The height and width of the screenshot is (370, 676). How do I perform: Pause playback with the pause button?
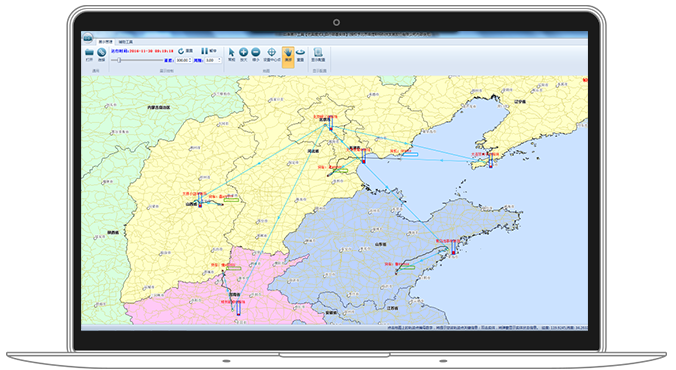(x=204, y=51)
